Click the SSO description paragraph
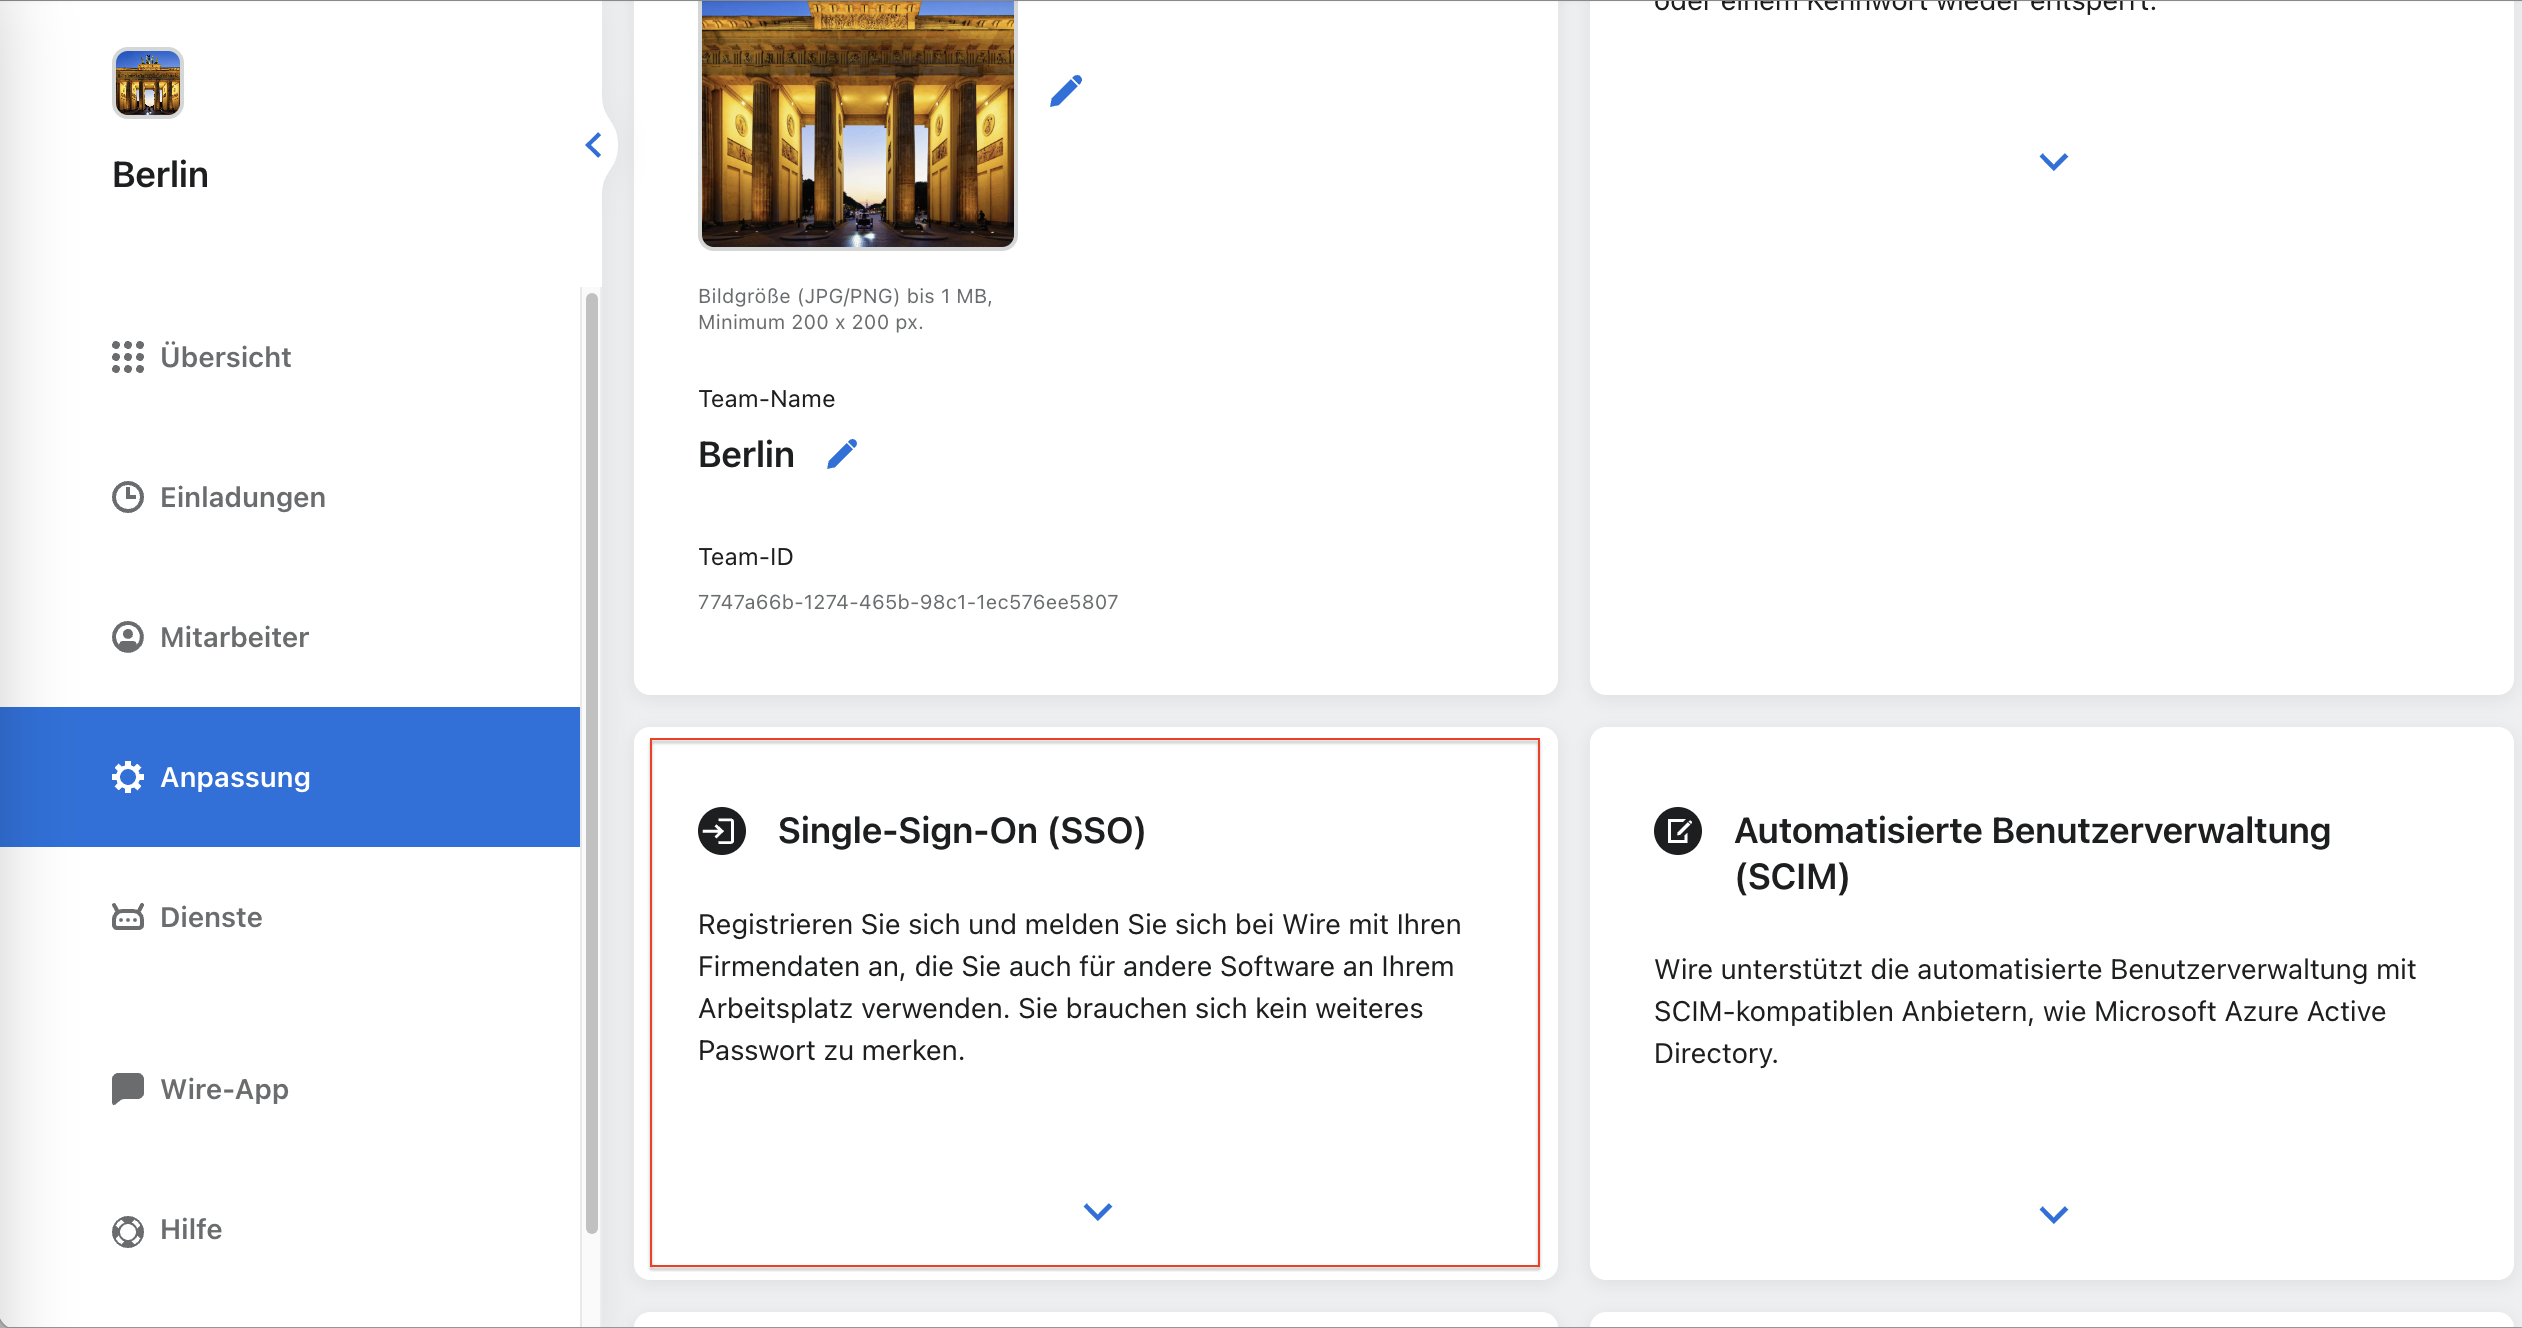2522x1328 pixels. (x=1080, y=987)
